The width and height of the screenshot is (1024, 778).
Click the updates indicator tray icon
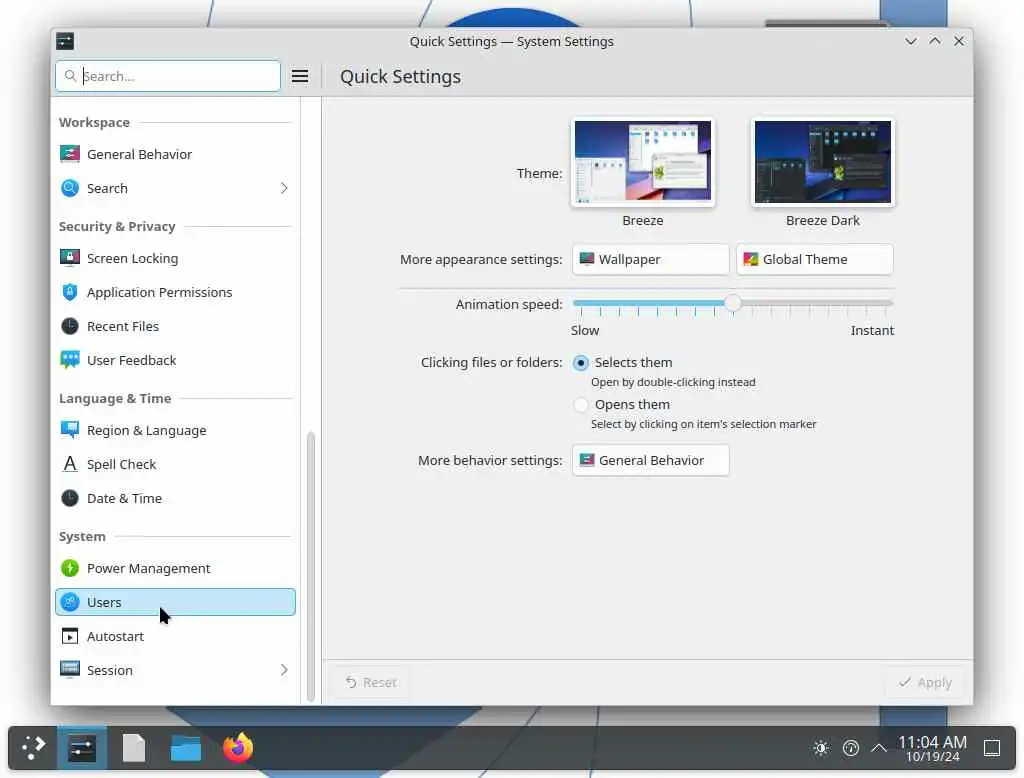click(x=851, y=749)
